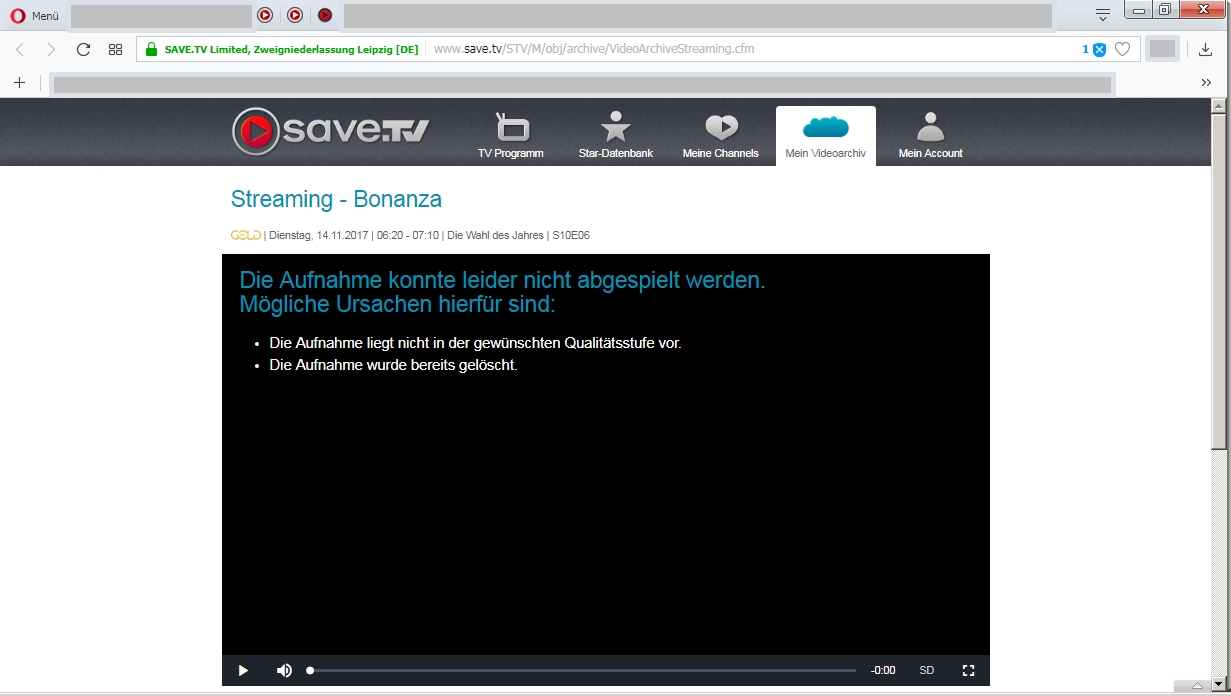Enter fullscreen video mode

click(x=967, y=670)
